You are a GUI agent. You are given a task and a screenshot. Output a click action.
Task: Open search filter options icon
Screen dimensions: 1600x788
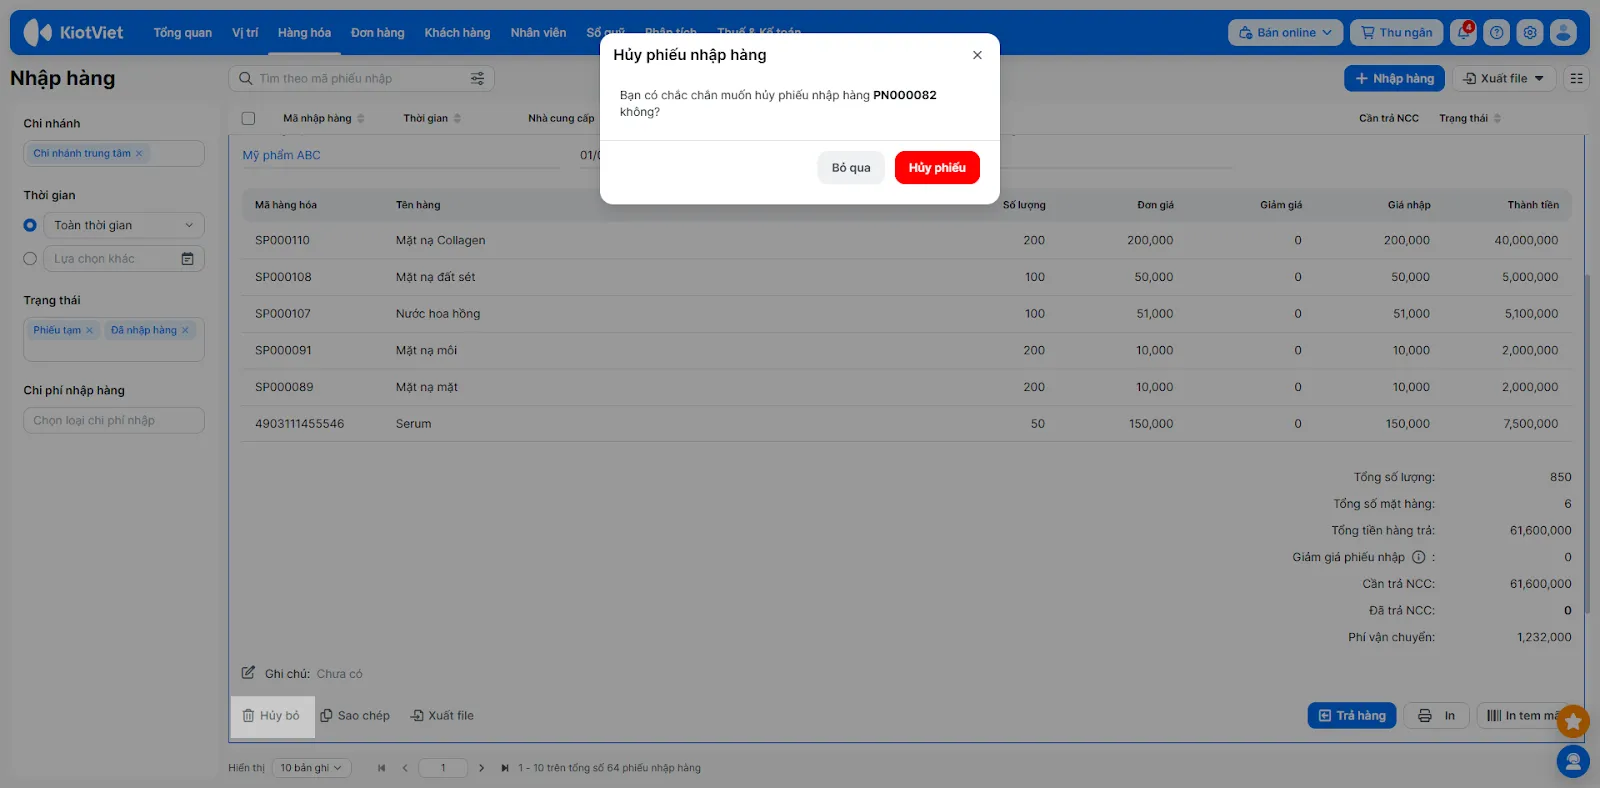477,79
